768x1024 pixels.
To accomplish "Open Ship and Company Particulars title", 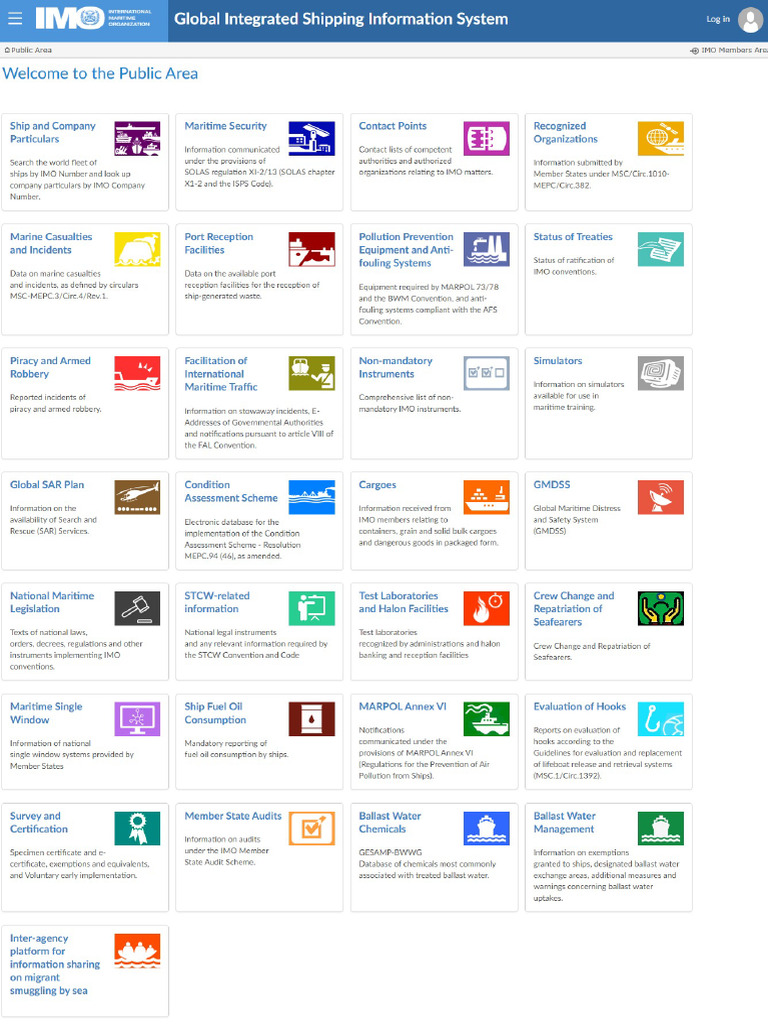I will [x=52, y=133].
